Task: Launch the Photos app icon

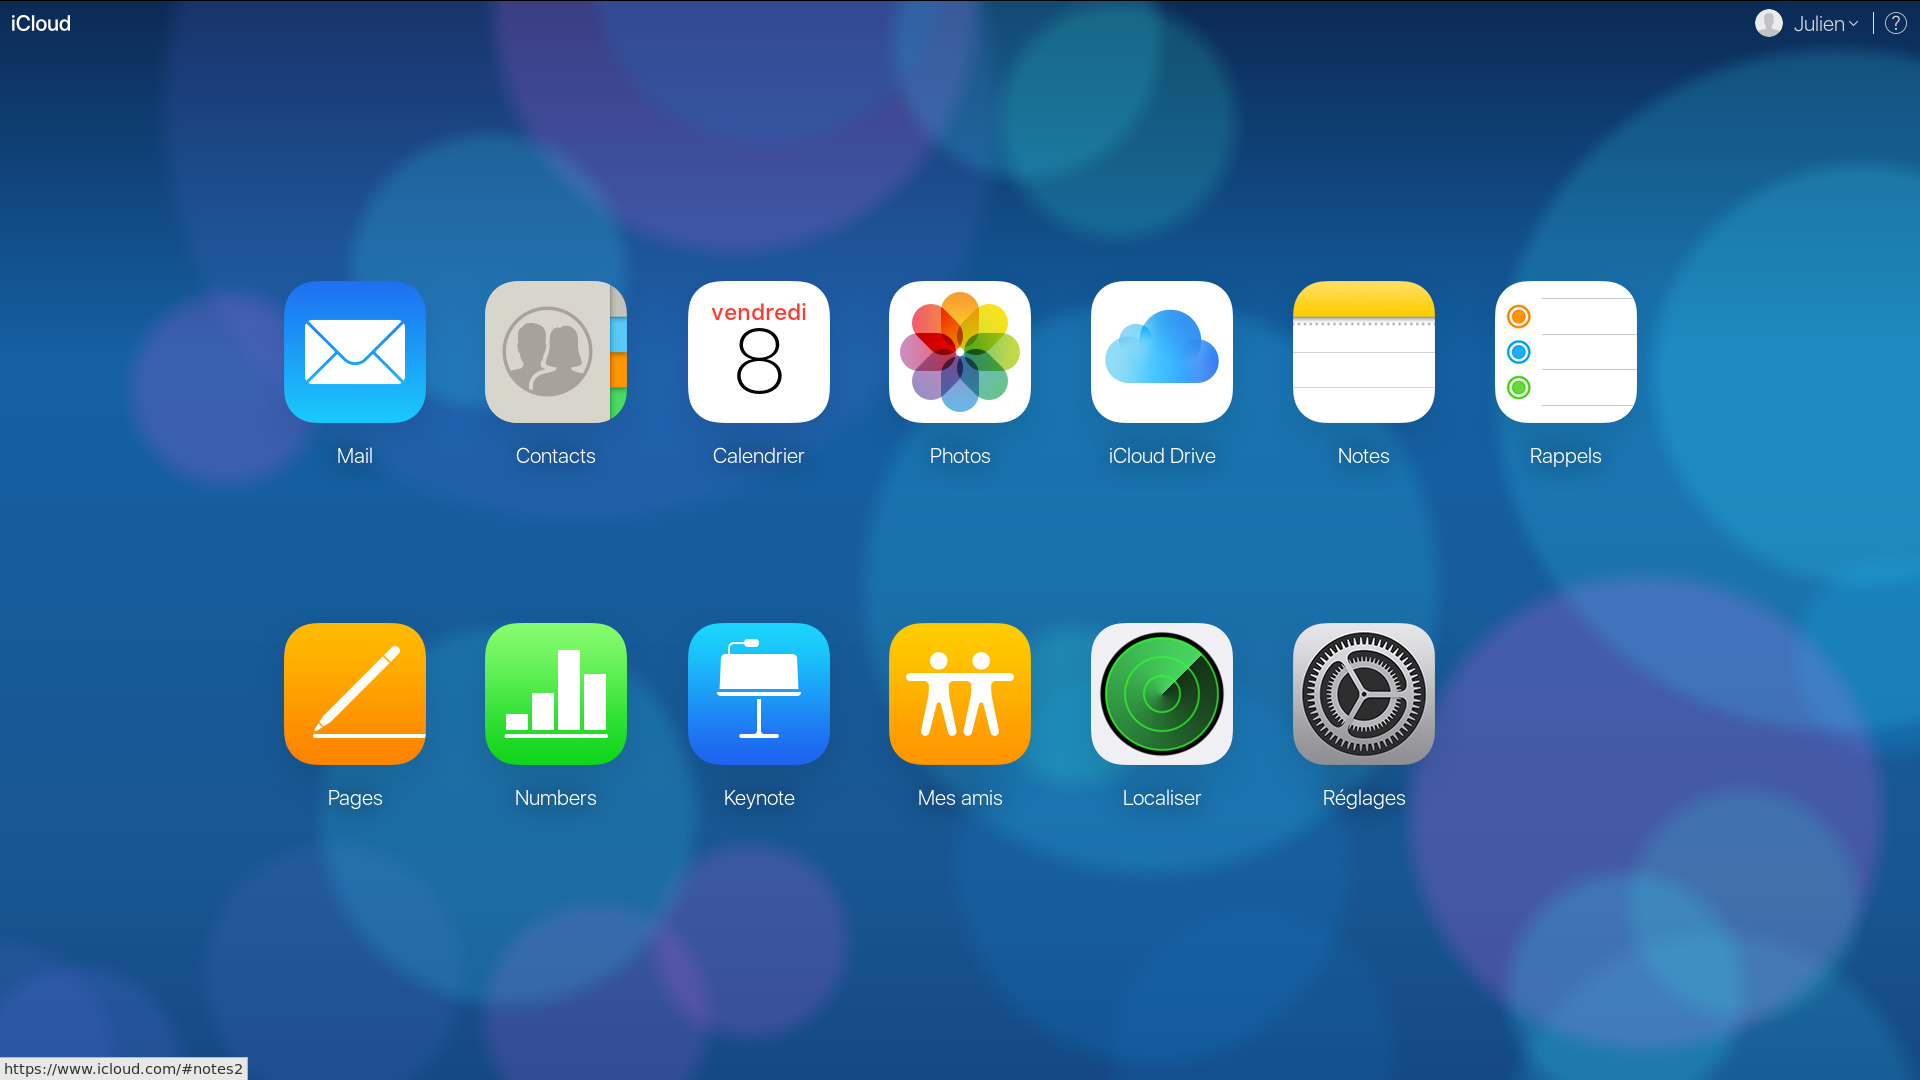Action: coord(960,352)
